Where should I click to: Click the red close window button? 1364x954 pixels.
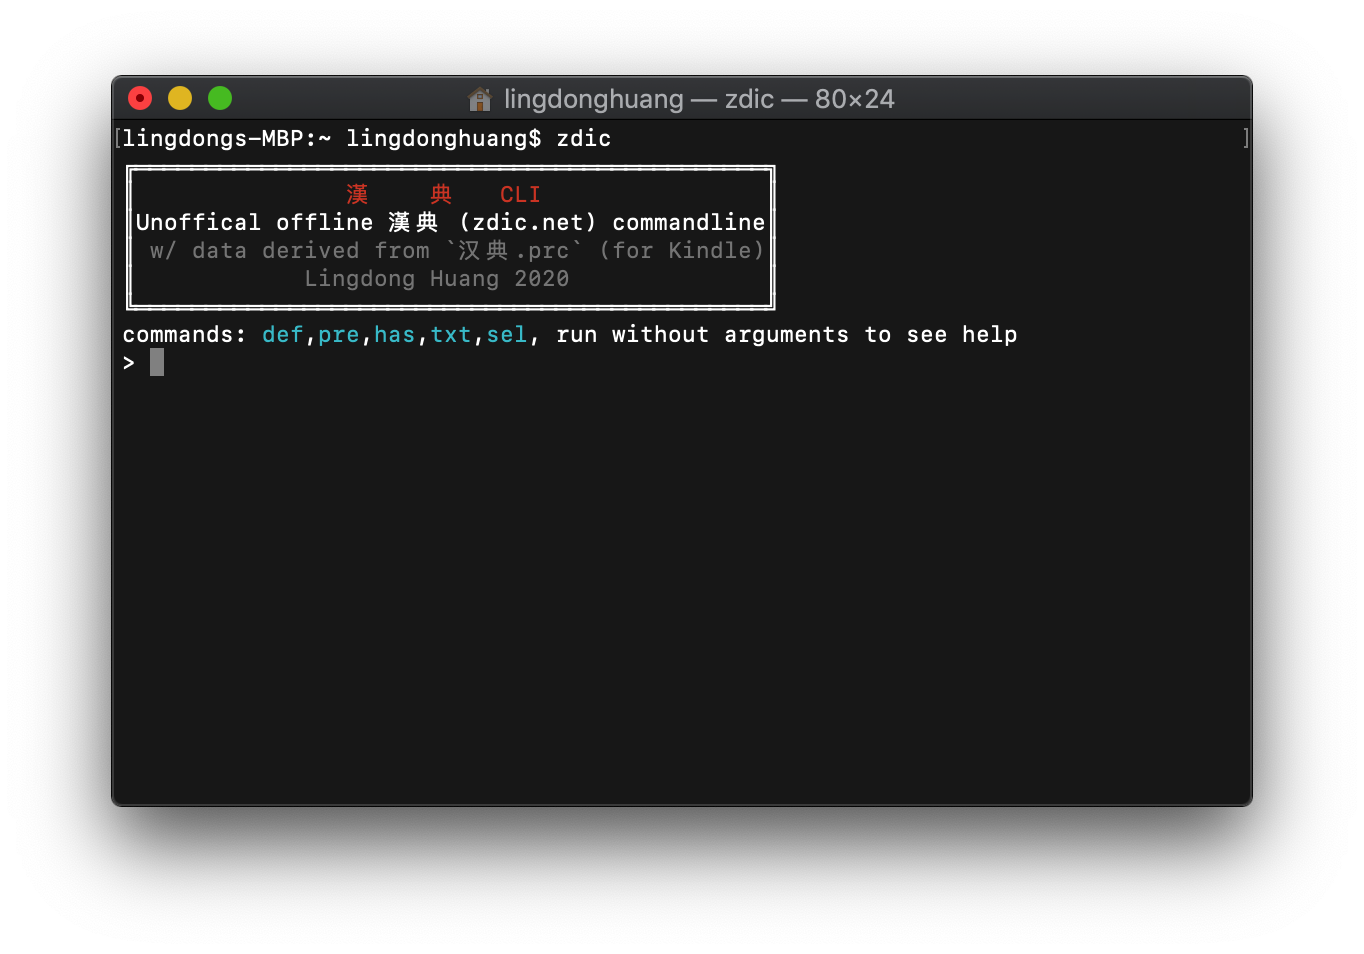point(140,98)
